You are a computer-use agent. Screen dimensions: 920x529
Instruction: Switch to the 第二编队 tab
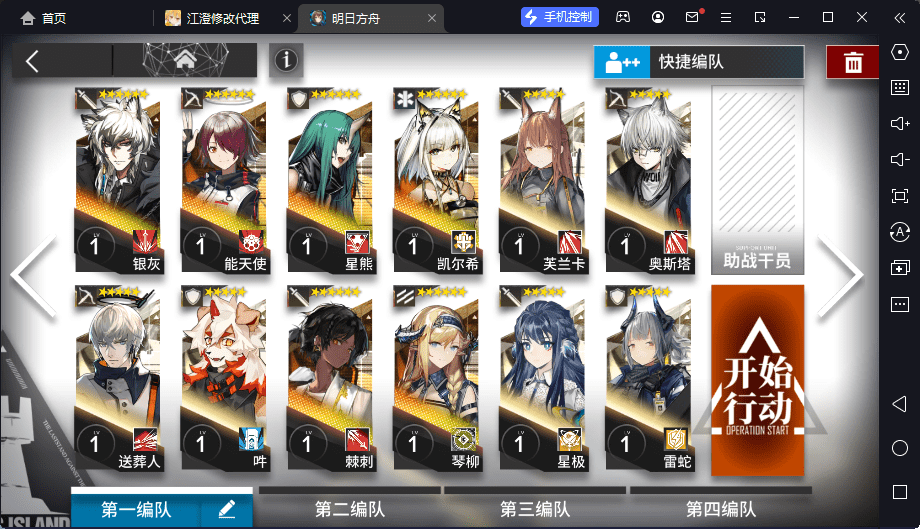click(x=350, y=508)
